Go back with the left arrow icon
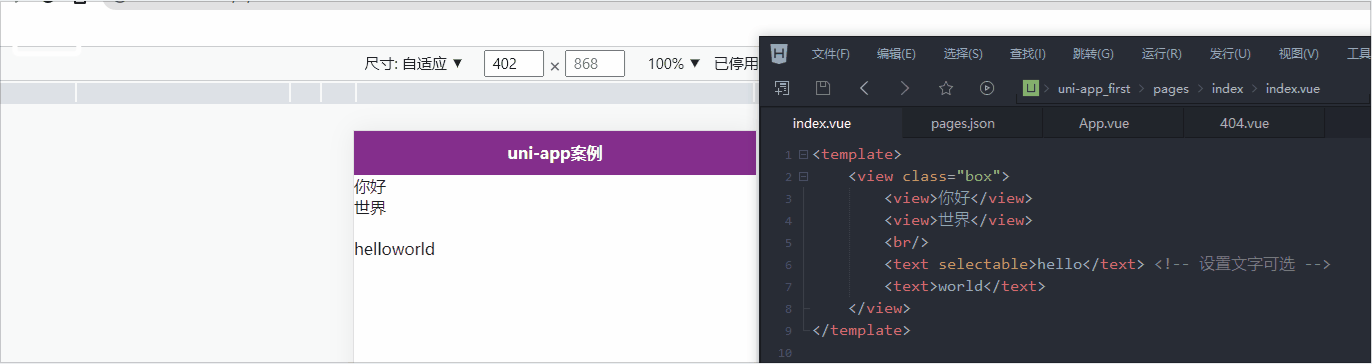 pyautogui.click(x=864, y=88)
